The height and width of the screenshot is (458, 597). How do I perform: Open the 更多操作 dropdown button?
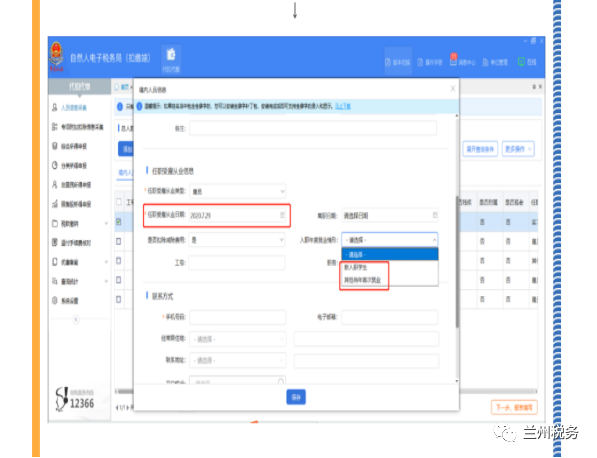pos(518,149)
